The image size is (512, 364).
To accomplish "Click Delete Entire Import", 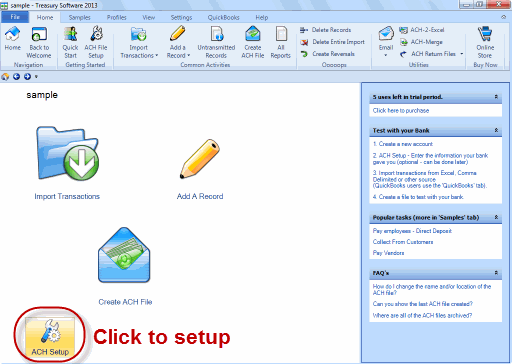I will pyautogui.click(x=332, y=42).
